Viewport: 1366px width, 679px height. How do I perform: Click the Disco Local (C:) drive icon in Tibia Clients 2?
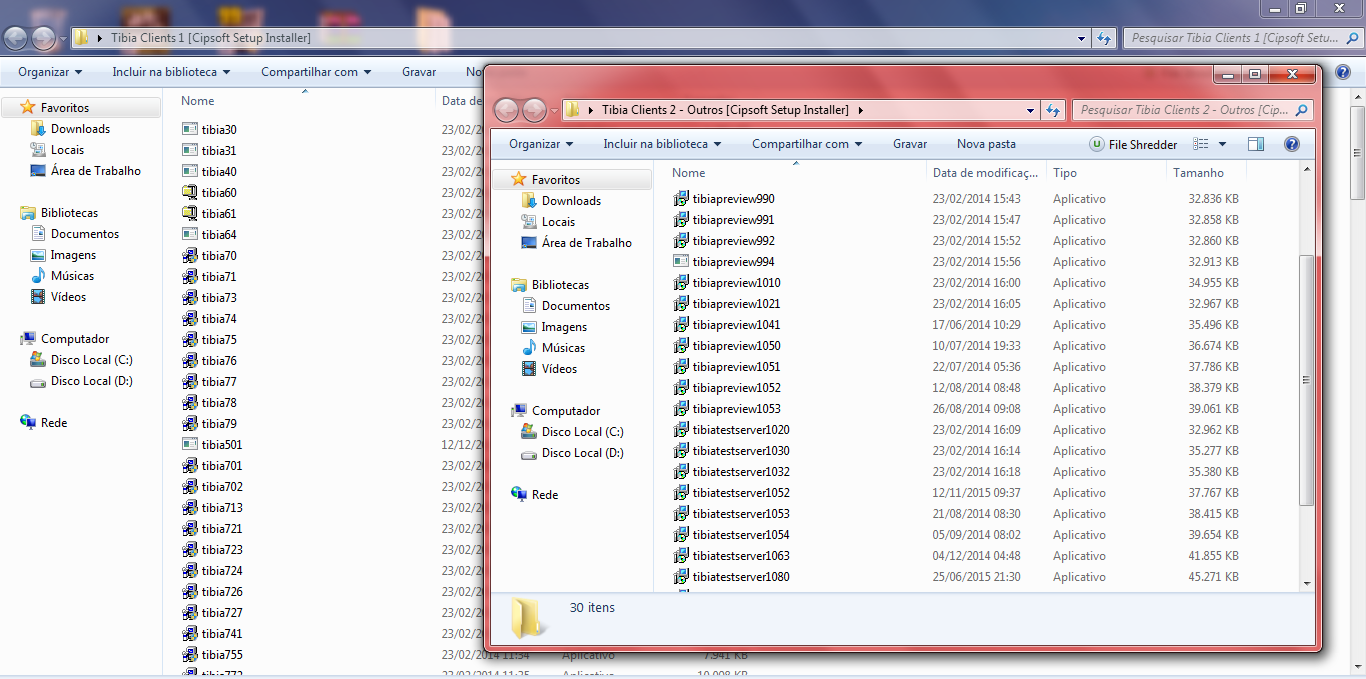pyautogui.click(x=529, y=432)
